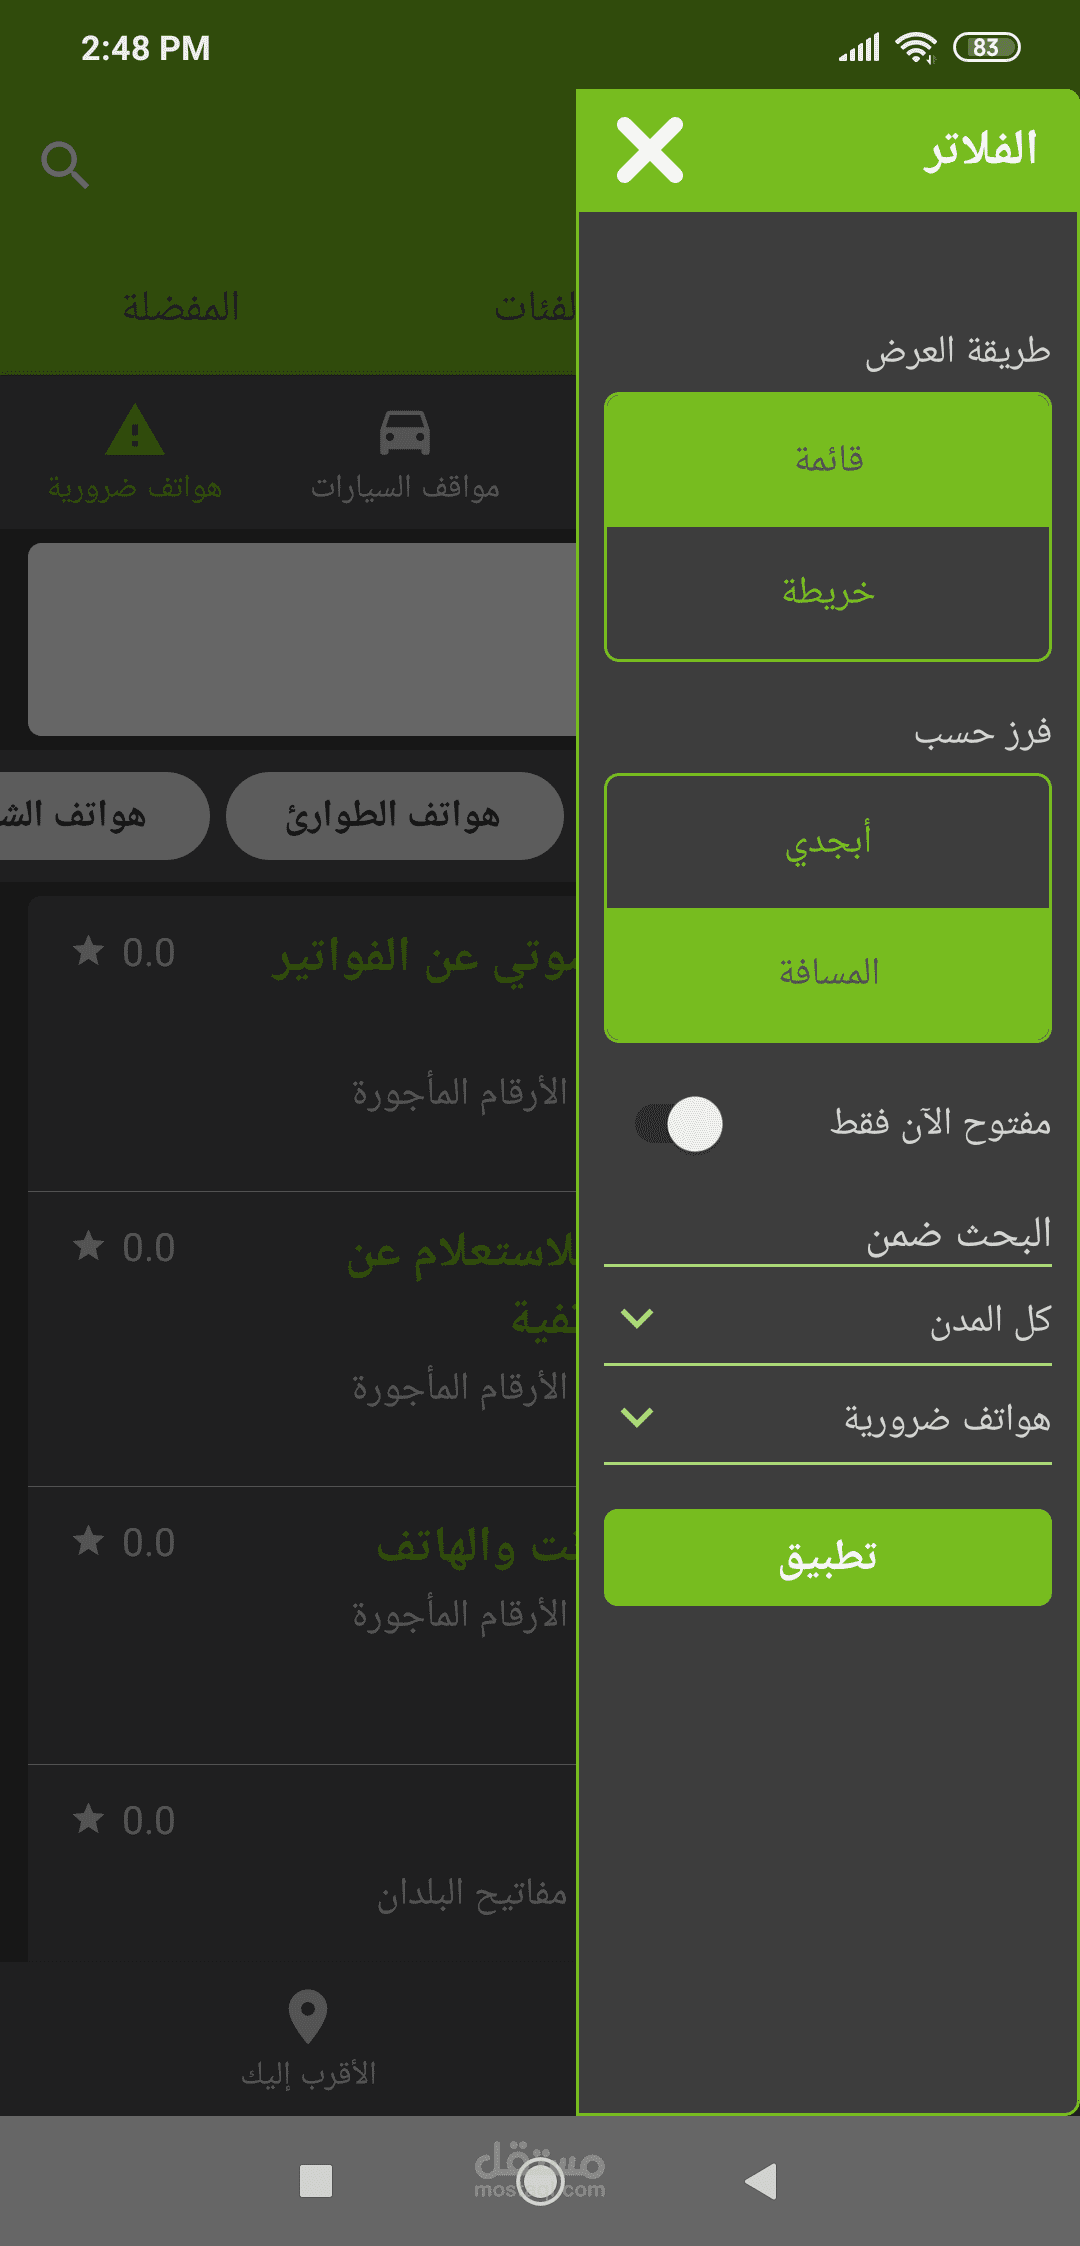Expand the هواتف ضرورية category dropdown
Viewport: 1080px width, 2246px height.
(x=828, y=1418)
